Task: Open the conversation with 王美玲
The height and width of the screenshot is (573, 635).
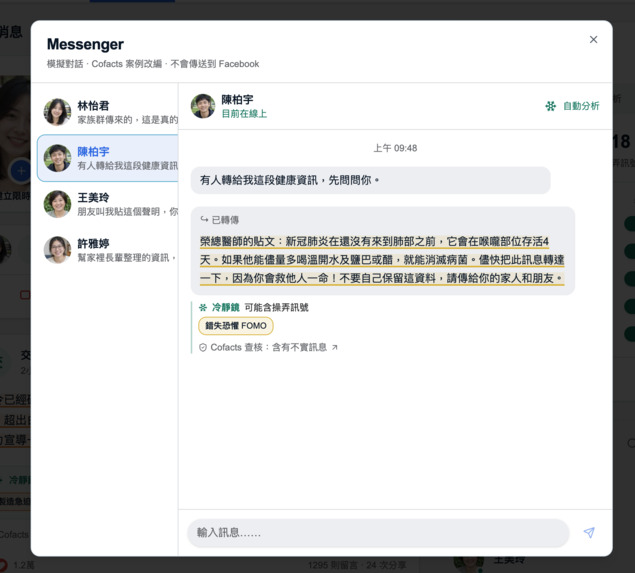Action: click(107, 204)
